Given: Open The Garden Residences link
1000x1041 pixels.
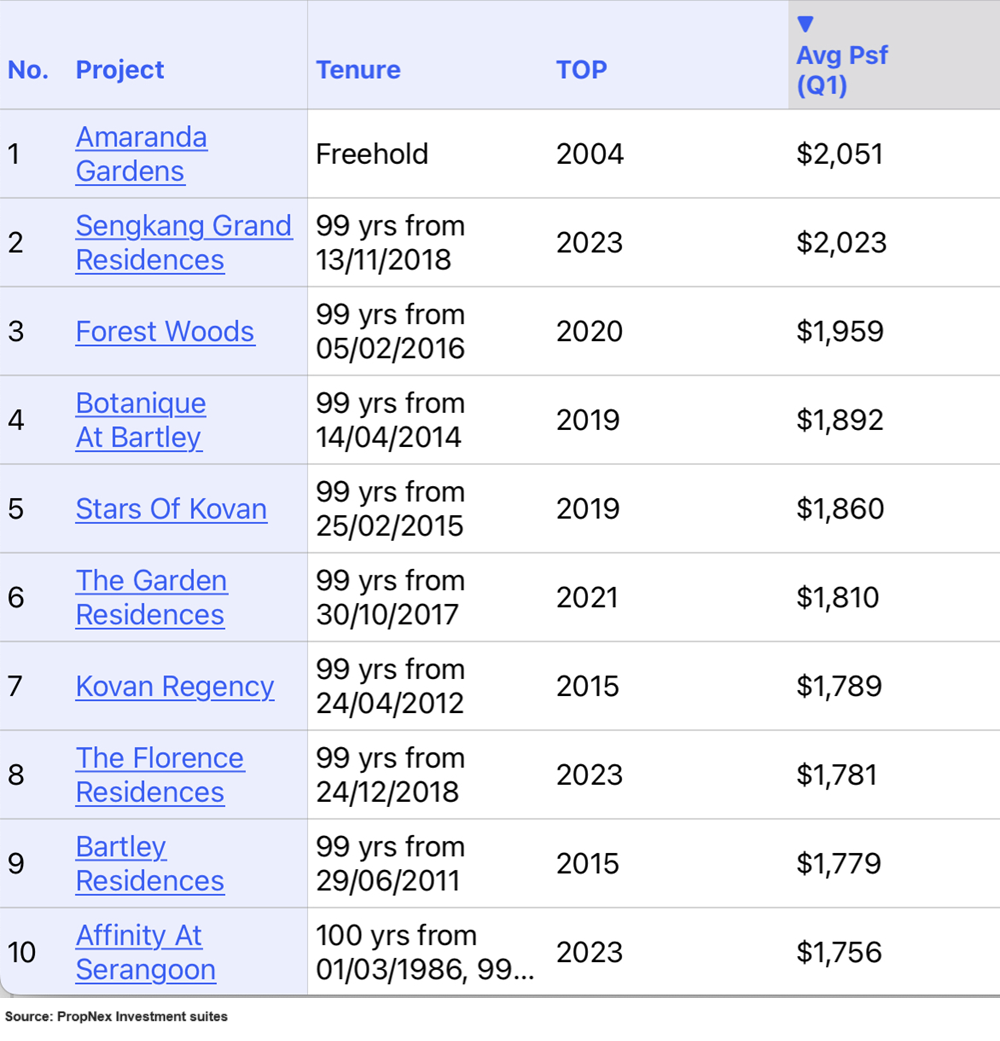Looking at the screenshot, I should [151, 597].
